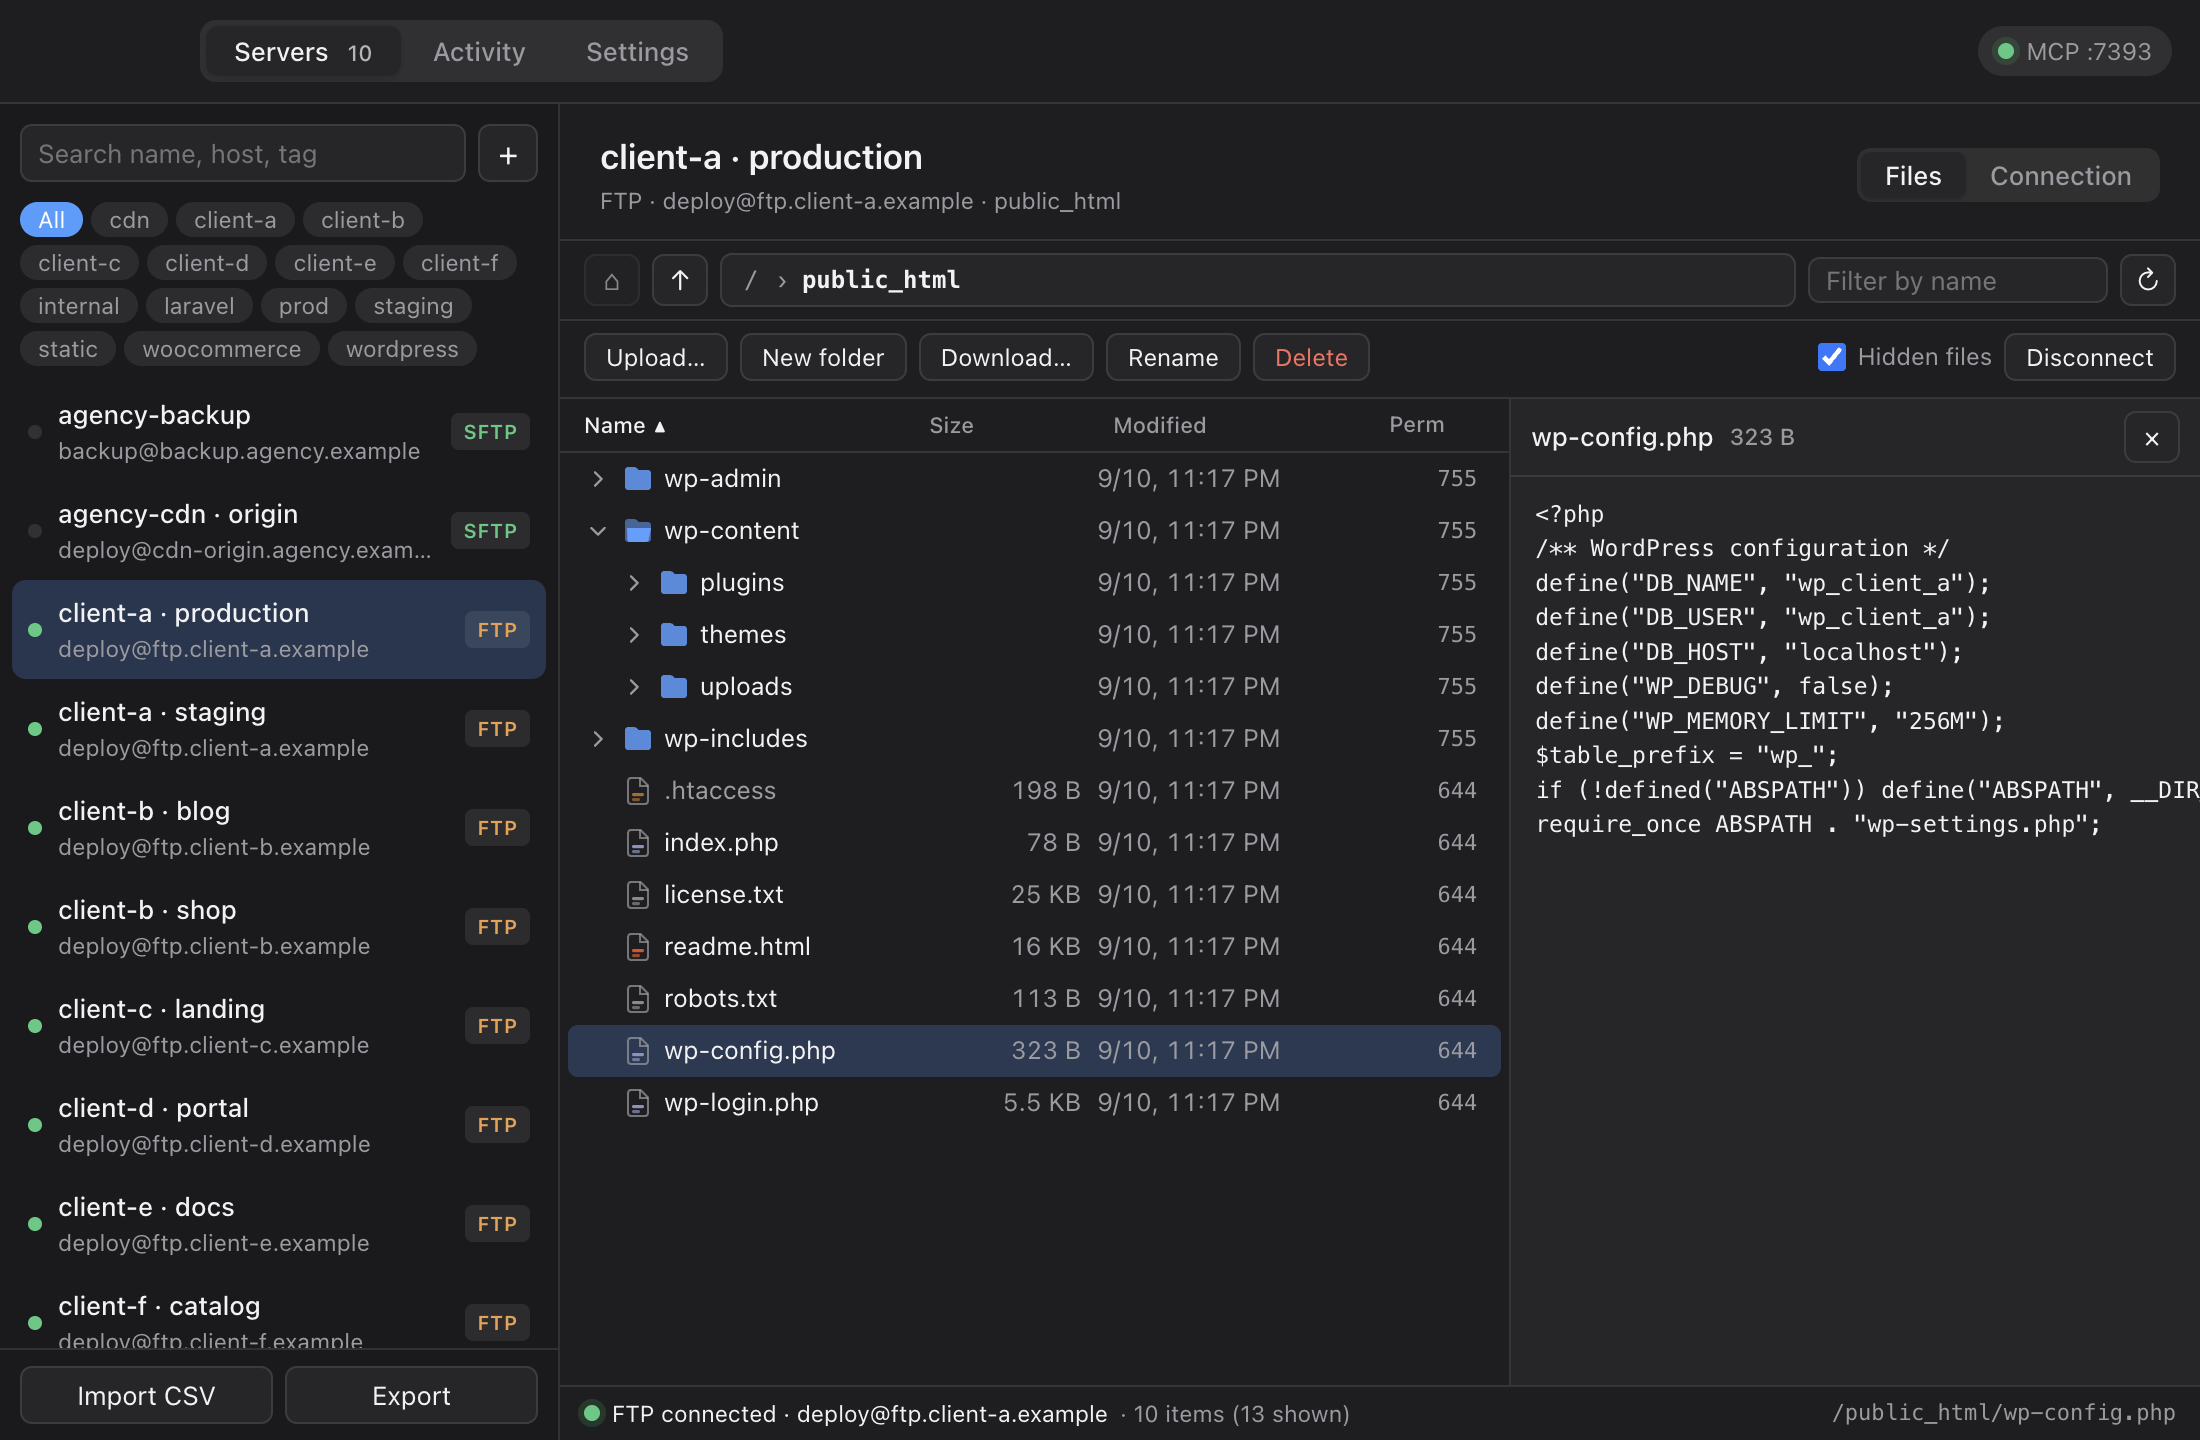Screen dimensions: 2200x1440
Task: Click the Name column sort arrow
Action: point(660,427)
